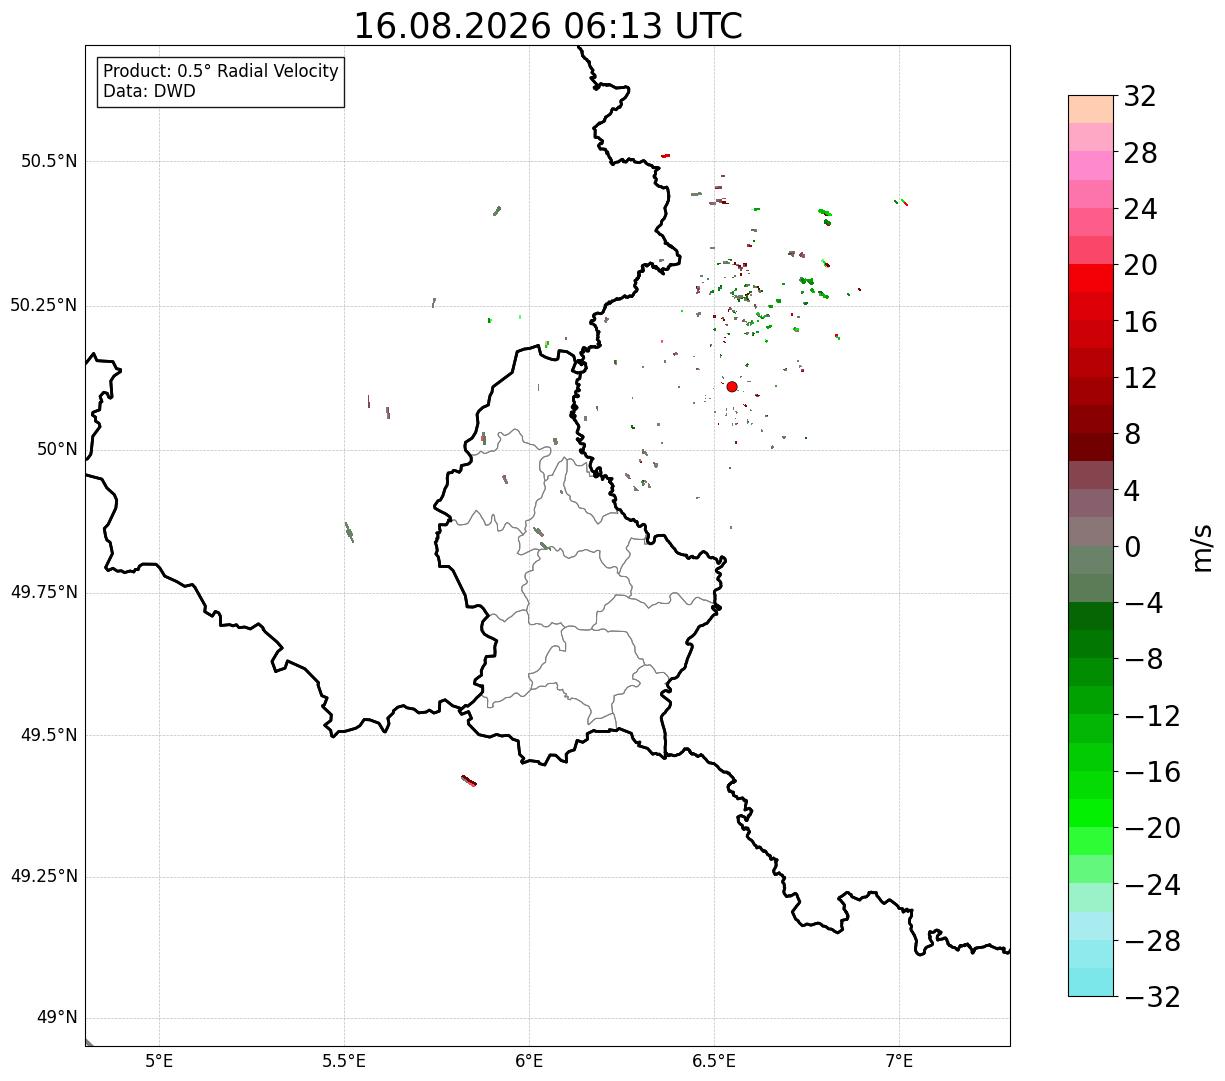Click the 5°E longitude tick label
Image resolution: width=1225 pixels, height=1081 pixels.
(159, 1062)
